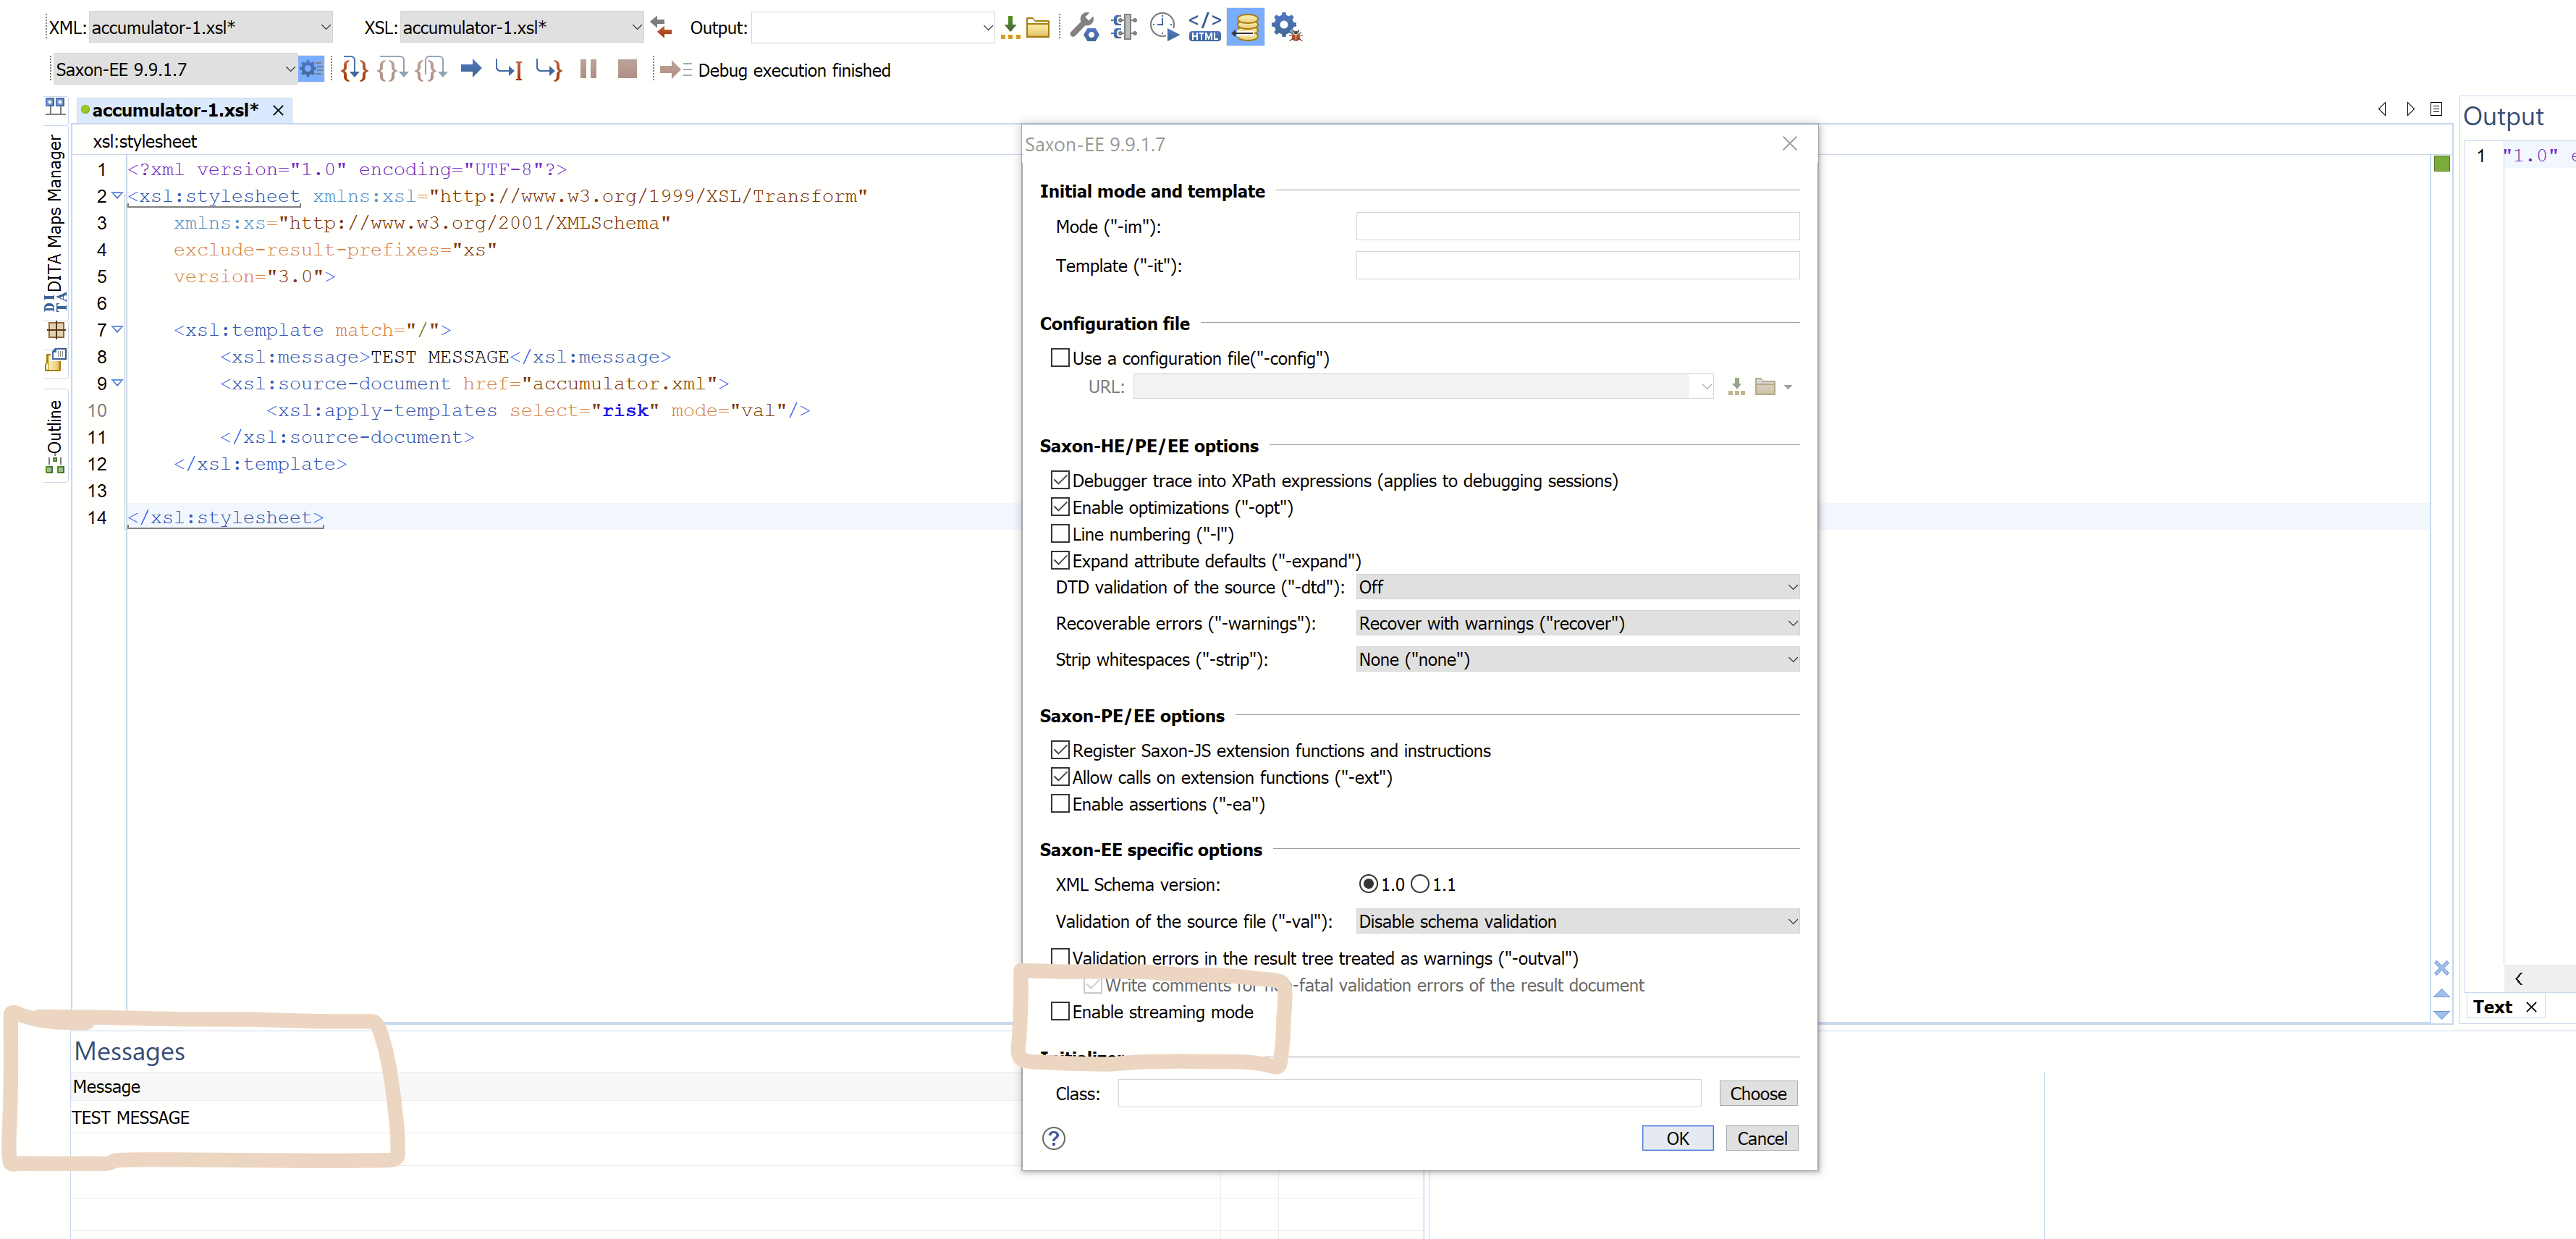Collapse xsl:template fold at line 7
Image resolution: width=2576 pixels, height=1239 pixels.
[117, 329]
